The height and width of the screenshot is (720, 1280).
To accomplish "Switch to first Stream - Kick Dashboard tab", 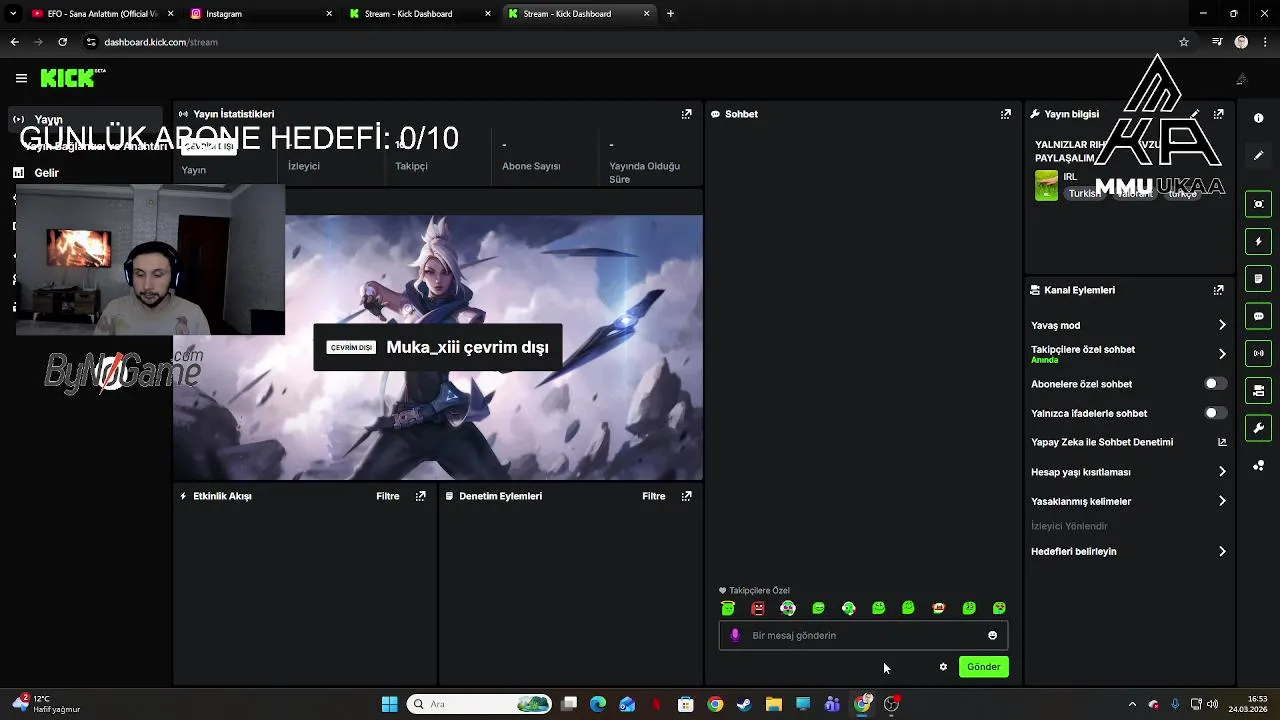I will [420, 14].
